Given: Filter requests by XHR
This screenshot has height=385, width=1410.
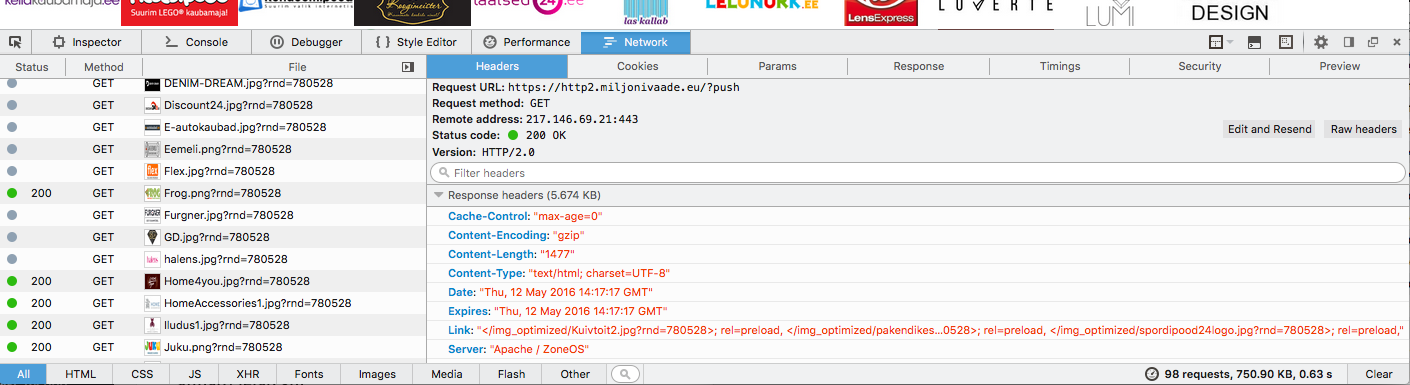Looking at the screenshot, I should point(248,374).
